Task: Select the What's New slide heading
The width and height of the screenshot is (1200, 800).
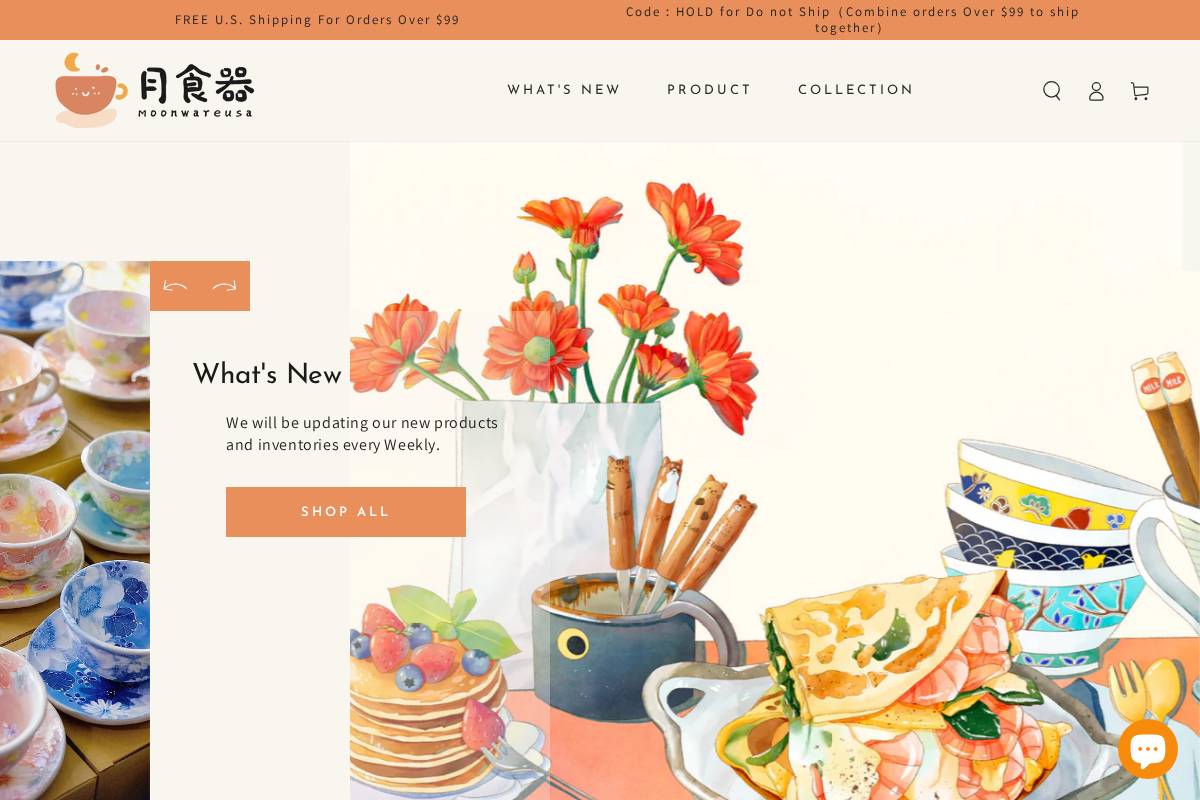Action: (x=267, y=375)
